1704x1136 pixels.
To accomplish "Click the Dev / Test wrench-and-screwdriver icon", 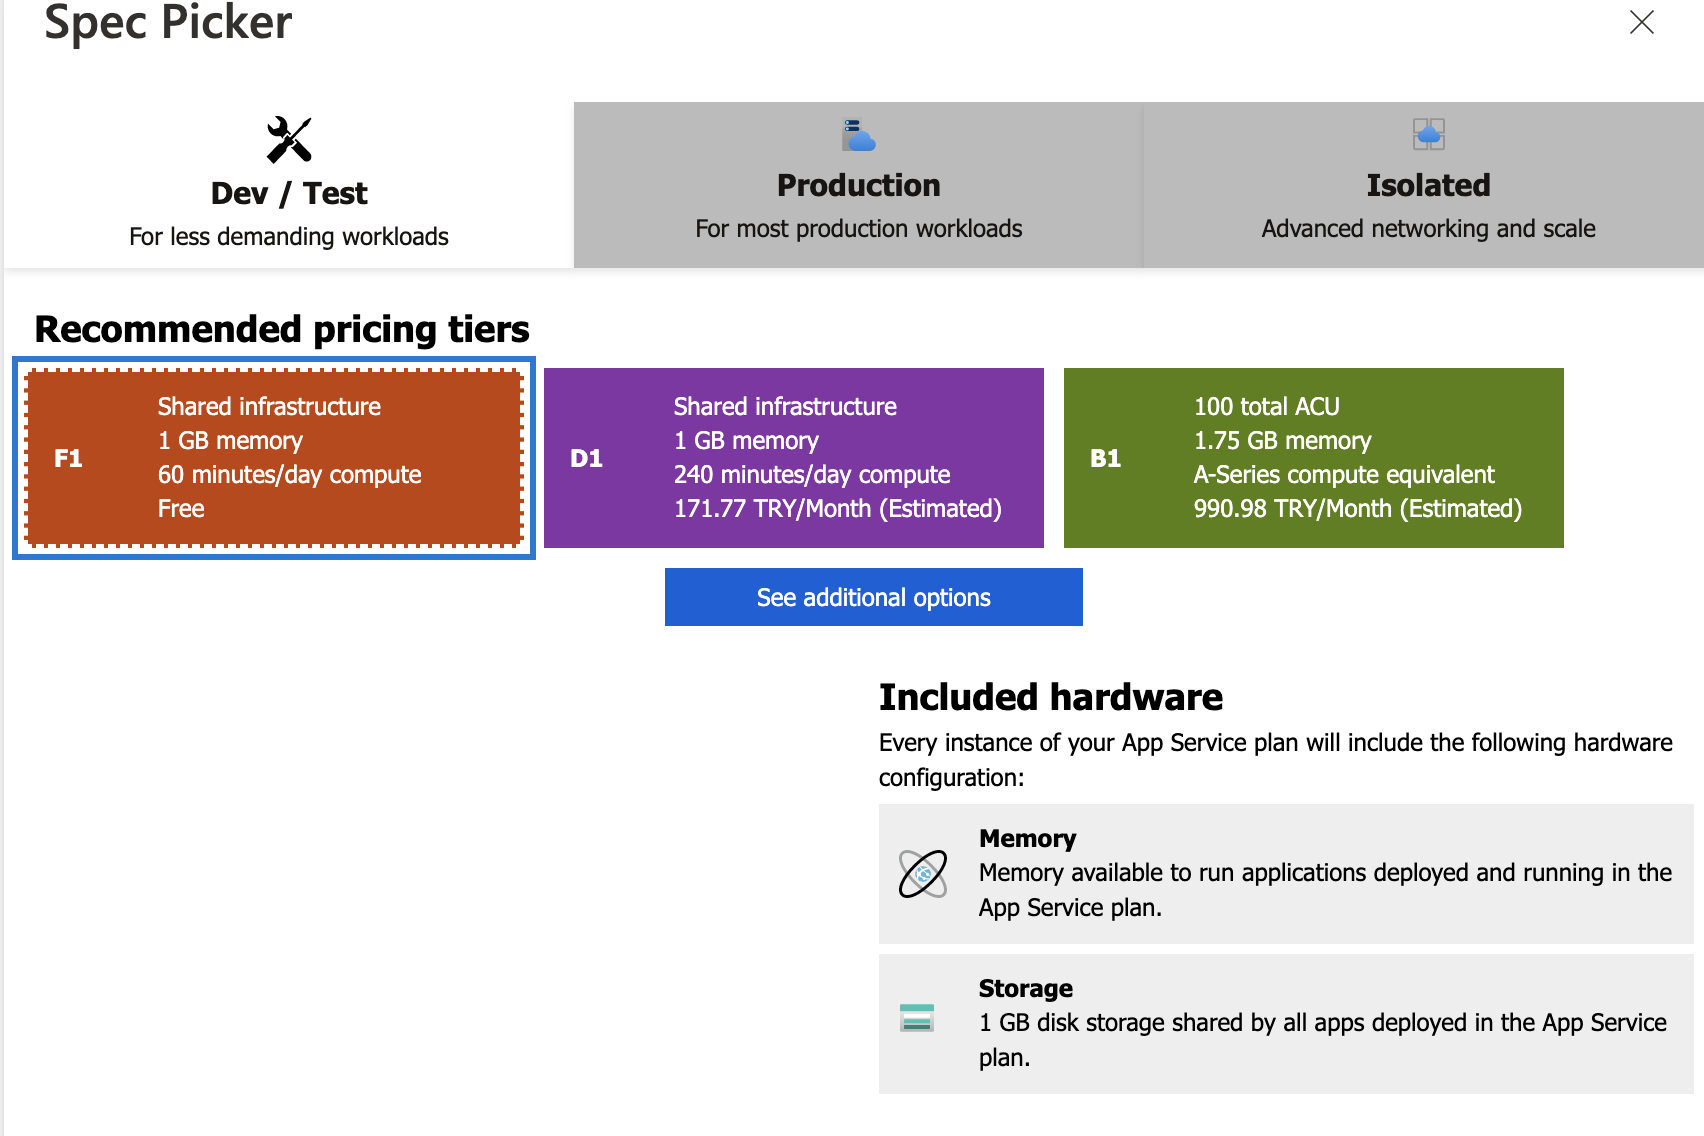I will tap(289, 140).
